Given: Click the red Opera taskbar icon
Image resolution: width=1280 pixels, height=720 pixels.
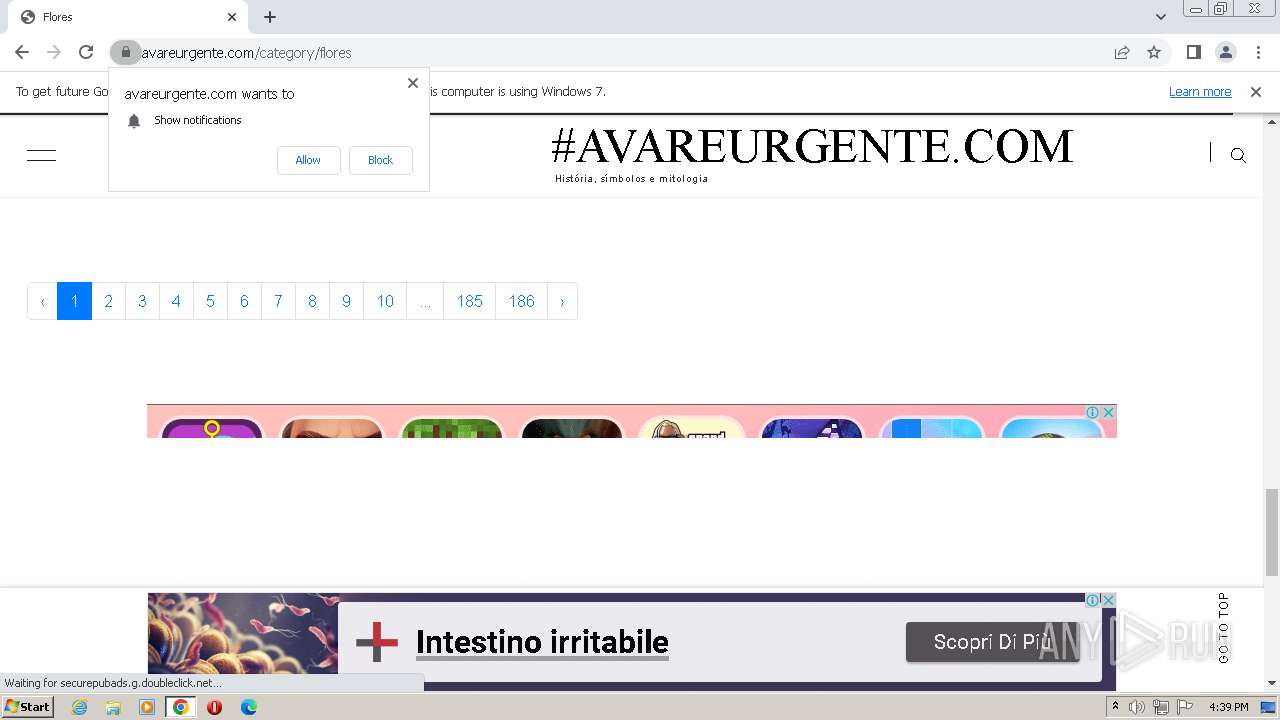Looking at the screenshot, I should 214,707.
